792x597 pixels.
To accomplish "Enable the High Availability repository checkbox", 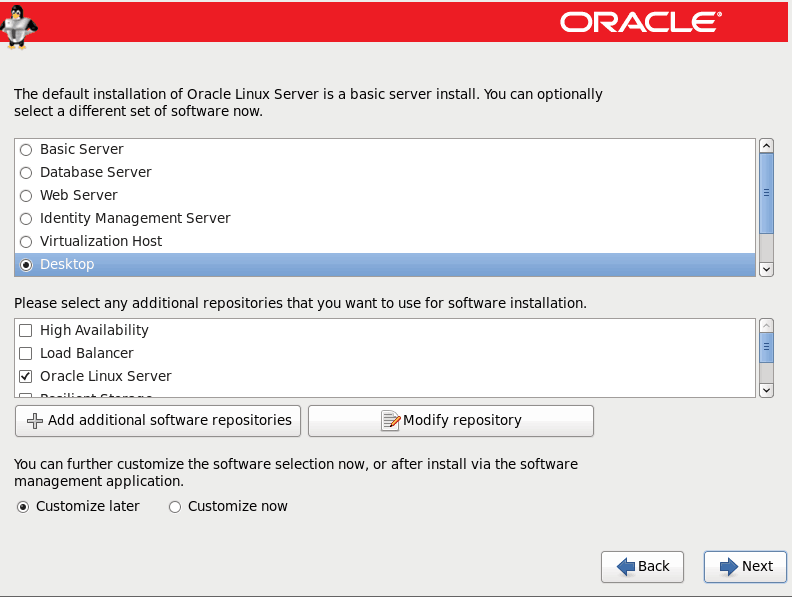I will click(x=25, y=330).
